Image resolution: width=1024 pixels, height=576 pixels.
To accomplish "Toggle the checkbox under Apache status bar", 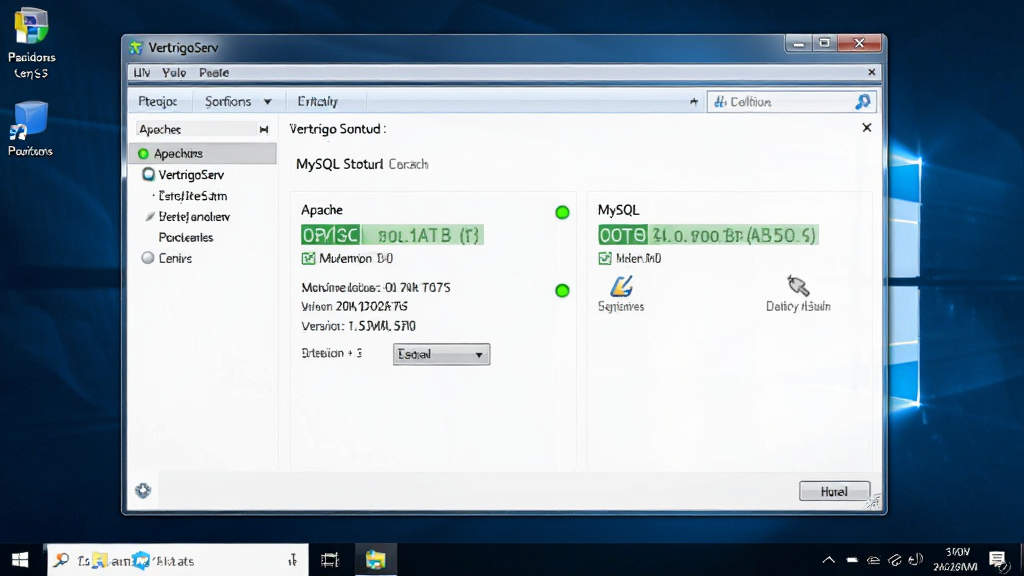I will click(308, 259).
